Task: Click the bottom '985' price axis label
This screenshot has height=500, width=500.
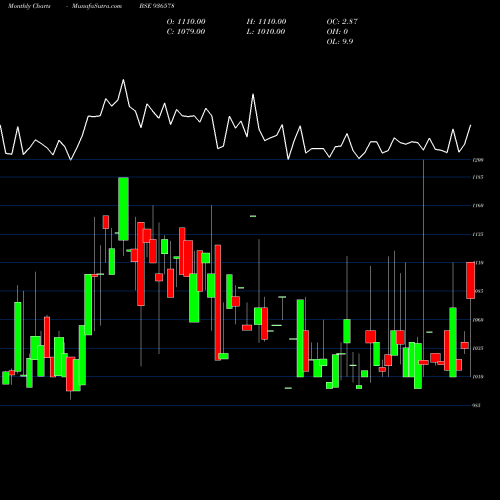Action: [477, 406]
